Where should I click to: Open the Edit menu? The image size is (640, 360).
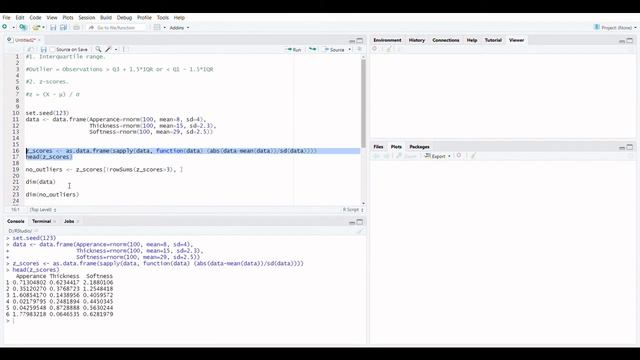tap(20, 18)
